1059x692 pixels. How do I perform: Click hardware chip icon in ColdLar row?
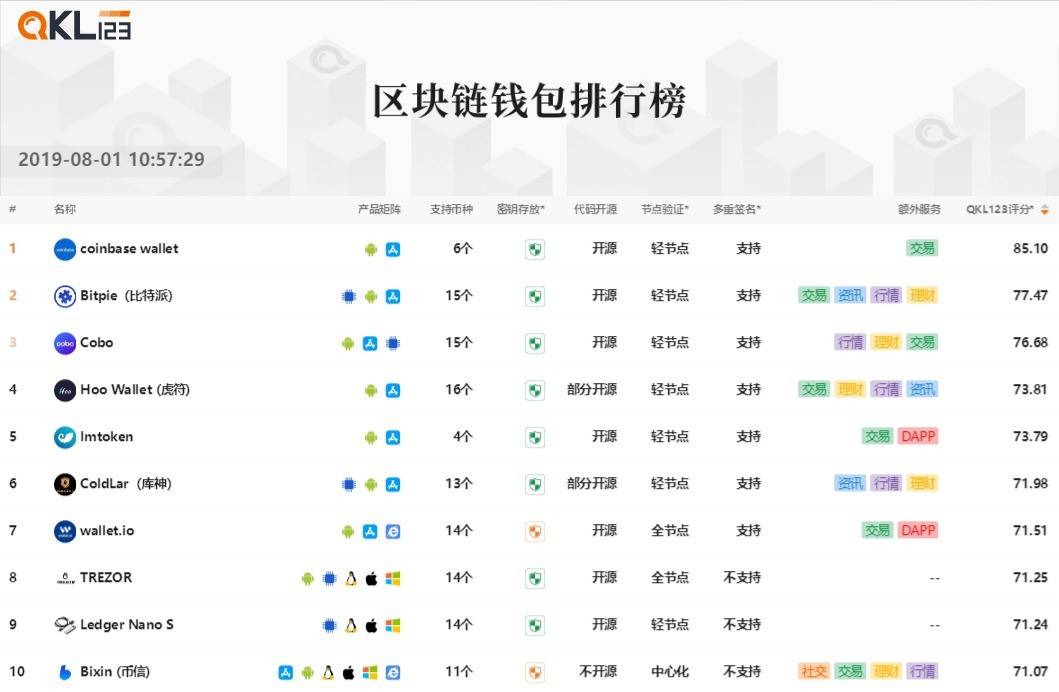[x=348, y=484]
